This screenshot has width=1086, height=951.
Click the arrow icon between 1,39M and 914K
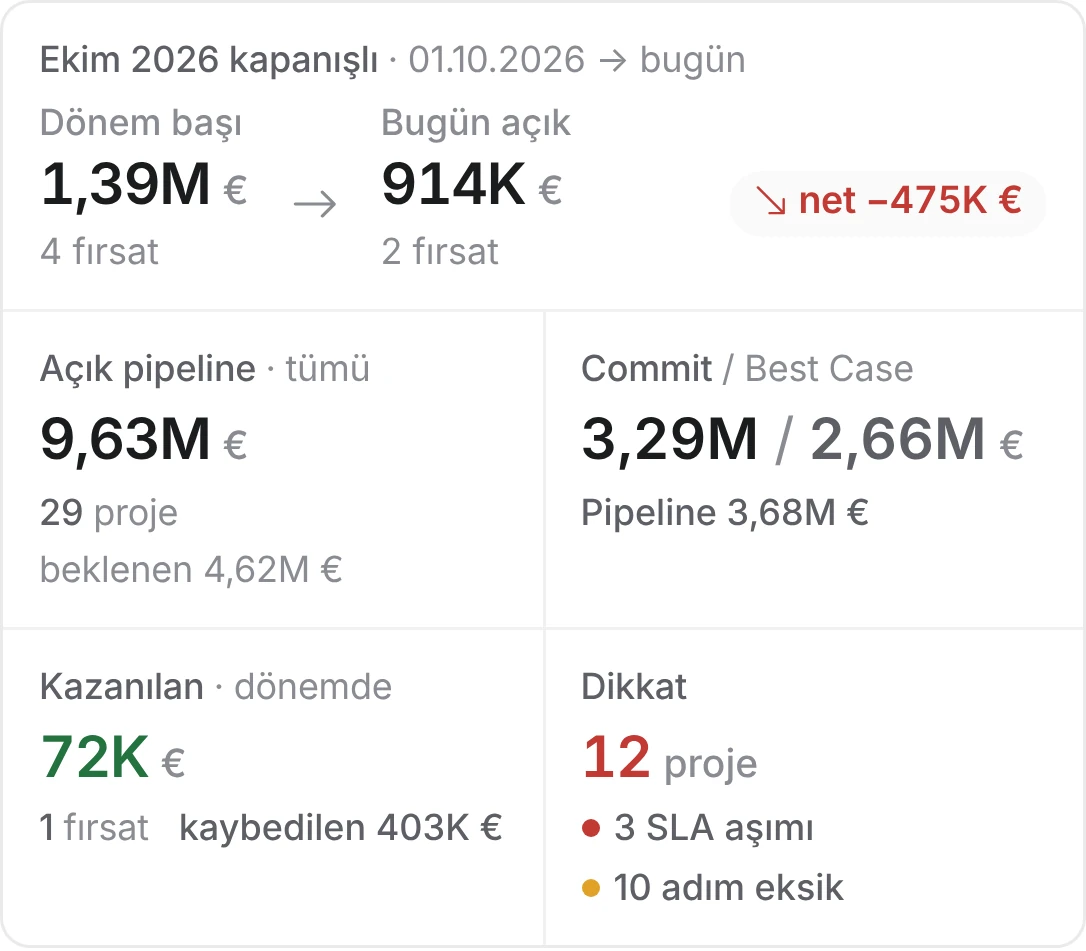pyautogui.click(x=314, y=204)
